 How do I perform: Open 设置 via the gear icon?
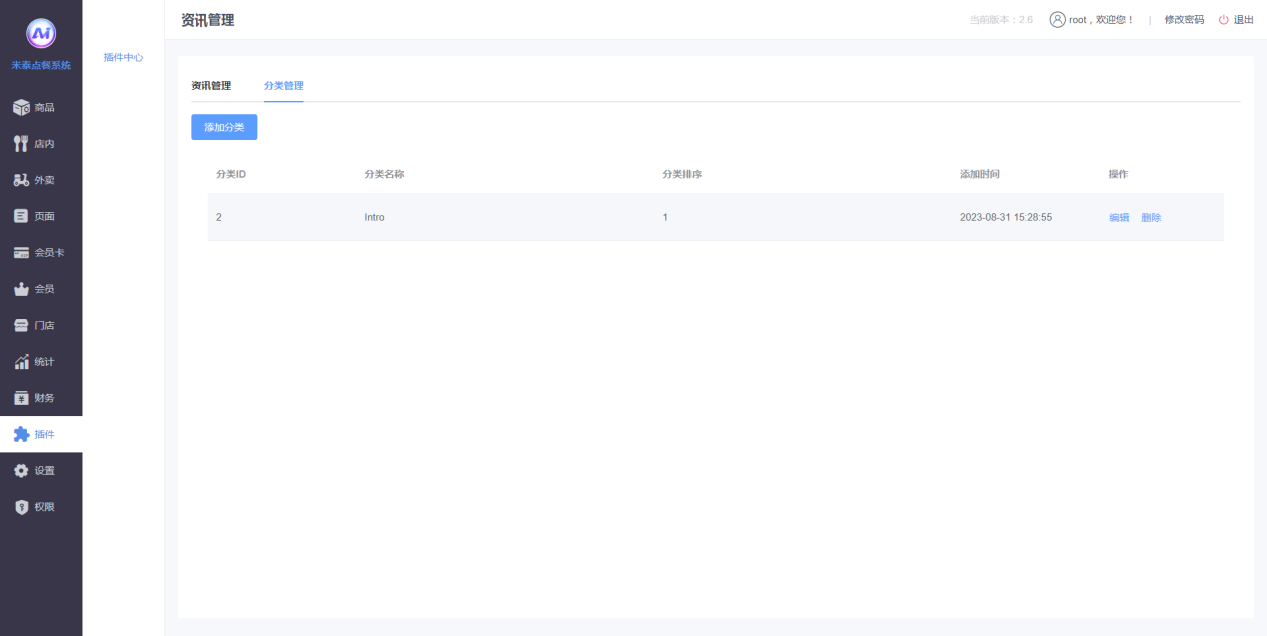21,470
